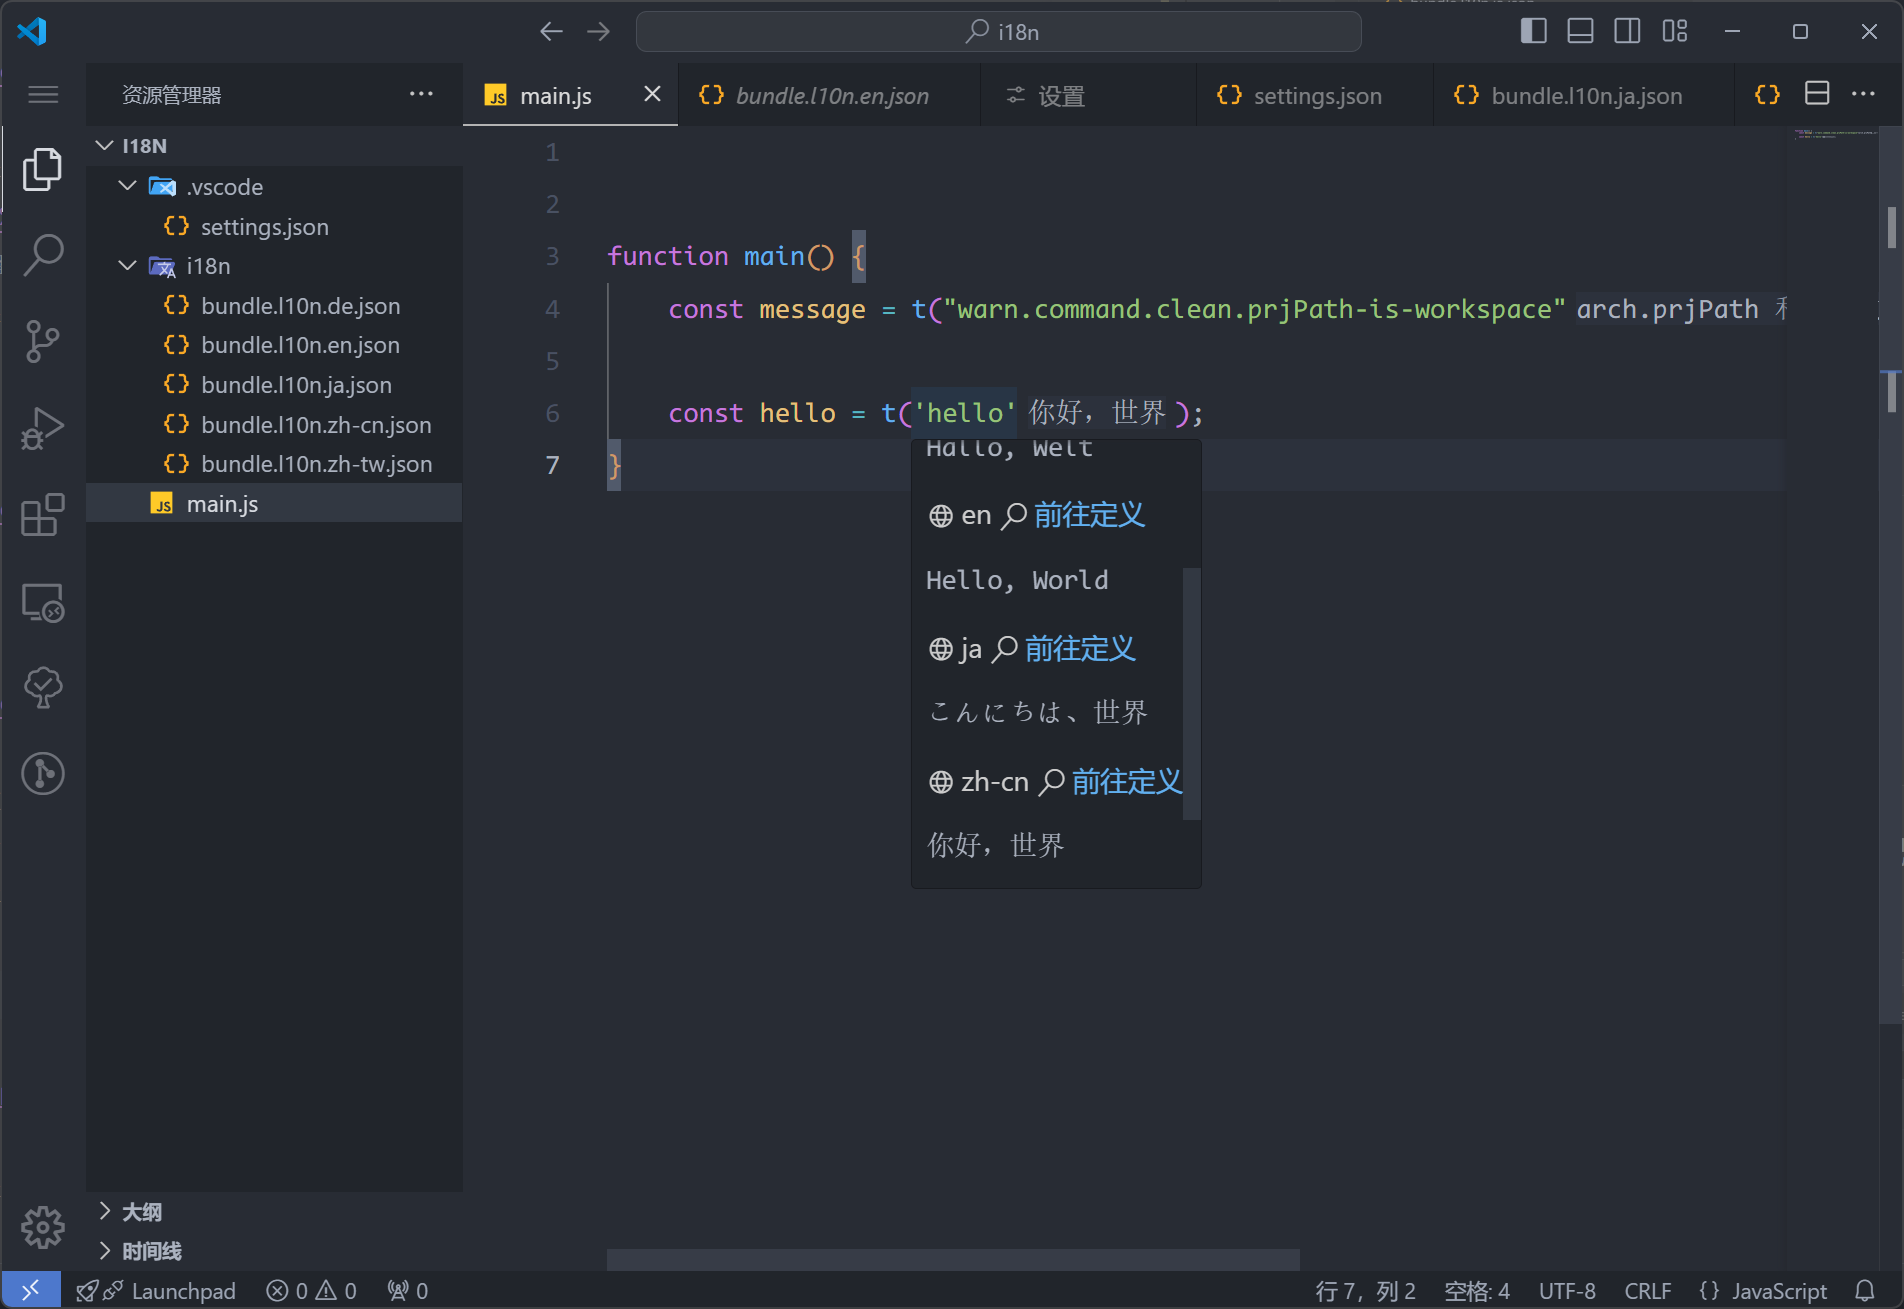Go back with the left arrow
The width and height of the screenshot is (1904, 1309).
(x=551, y=32)
